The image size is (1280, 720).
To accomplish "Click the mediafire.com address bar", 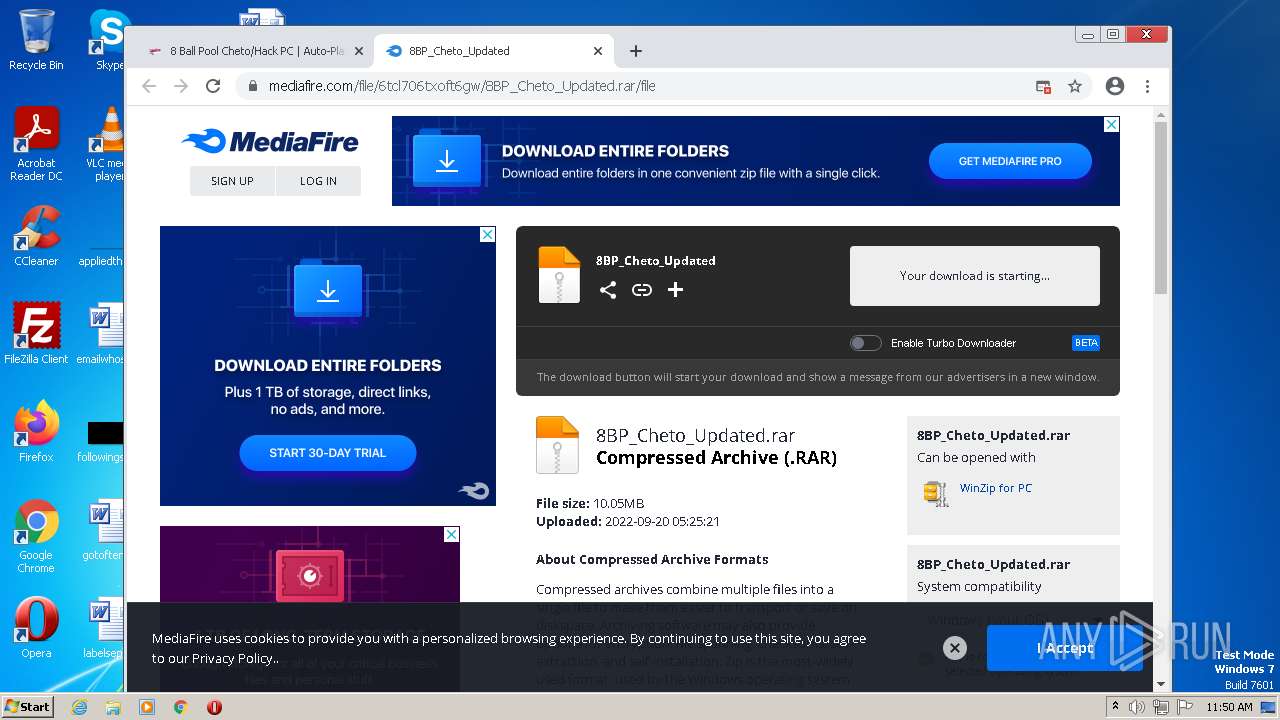I will [x=640, y=86].
